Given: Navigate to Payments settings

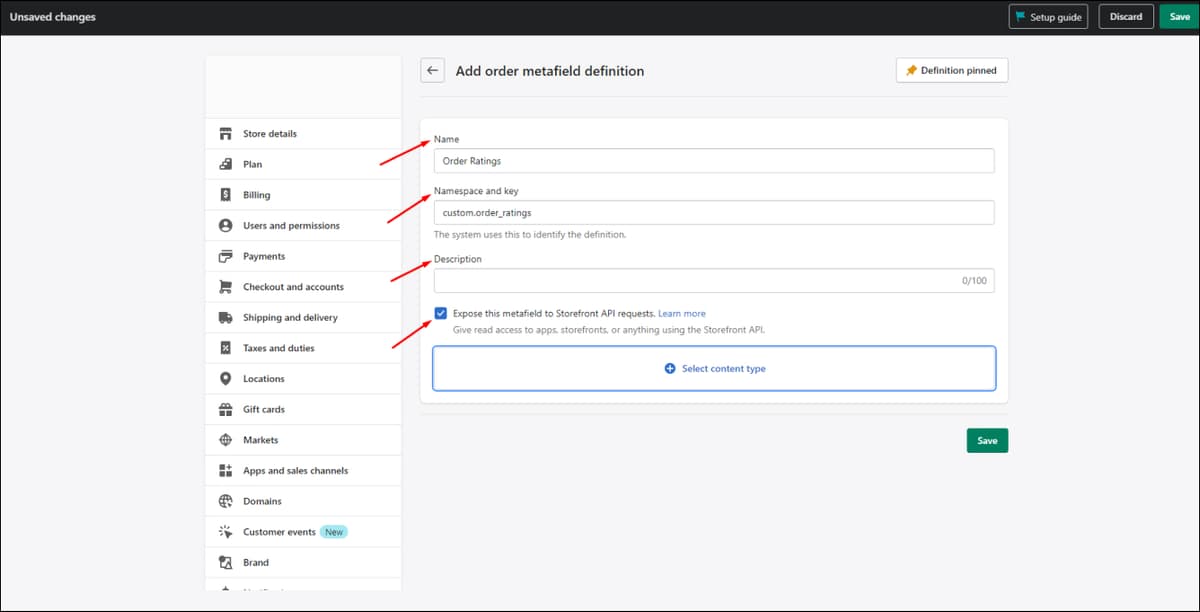Looking at the screenshot, I should [x=303, y=257].
